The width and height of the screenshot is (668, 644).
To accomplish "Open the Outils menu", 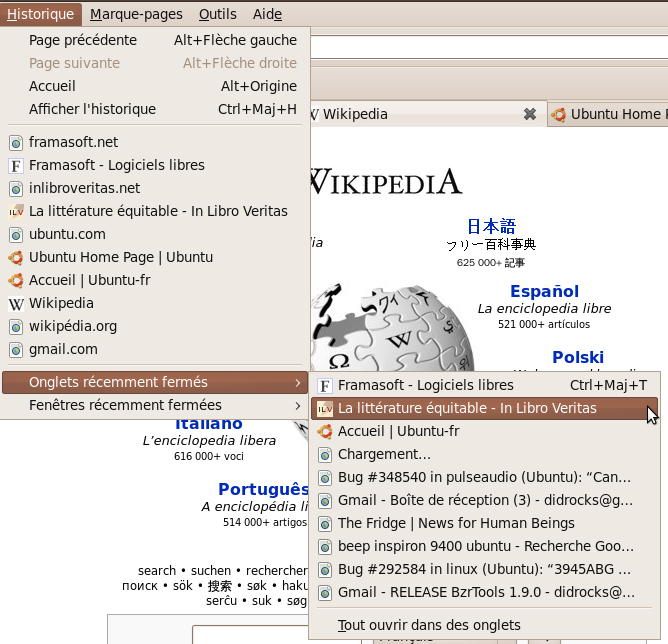I will tap(218, 14).
